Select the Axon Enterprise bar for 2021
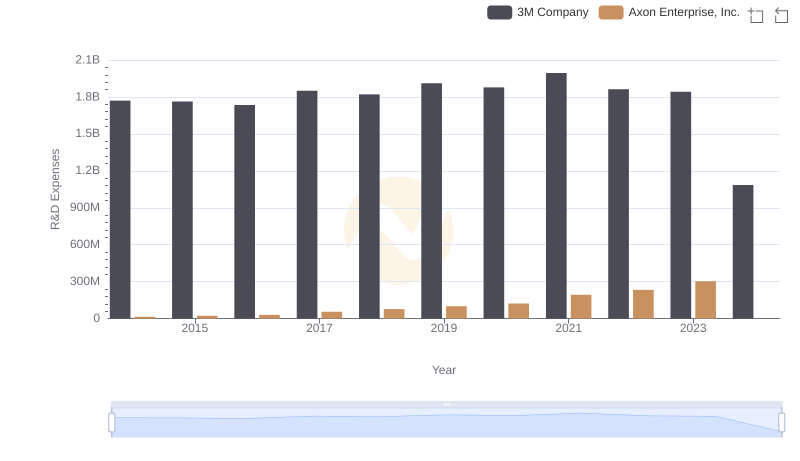Screen dimensions: 800x461 tap(581, 306)
